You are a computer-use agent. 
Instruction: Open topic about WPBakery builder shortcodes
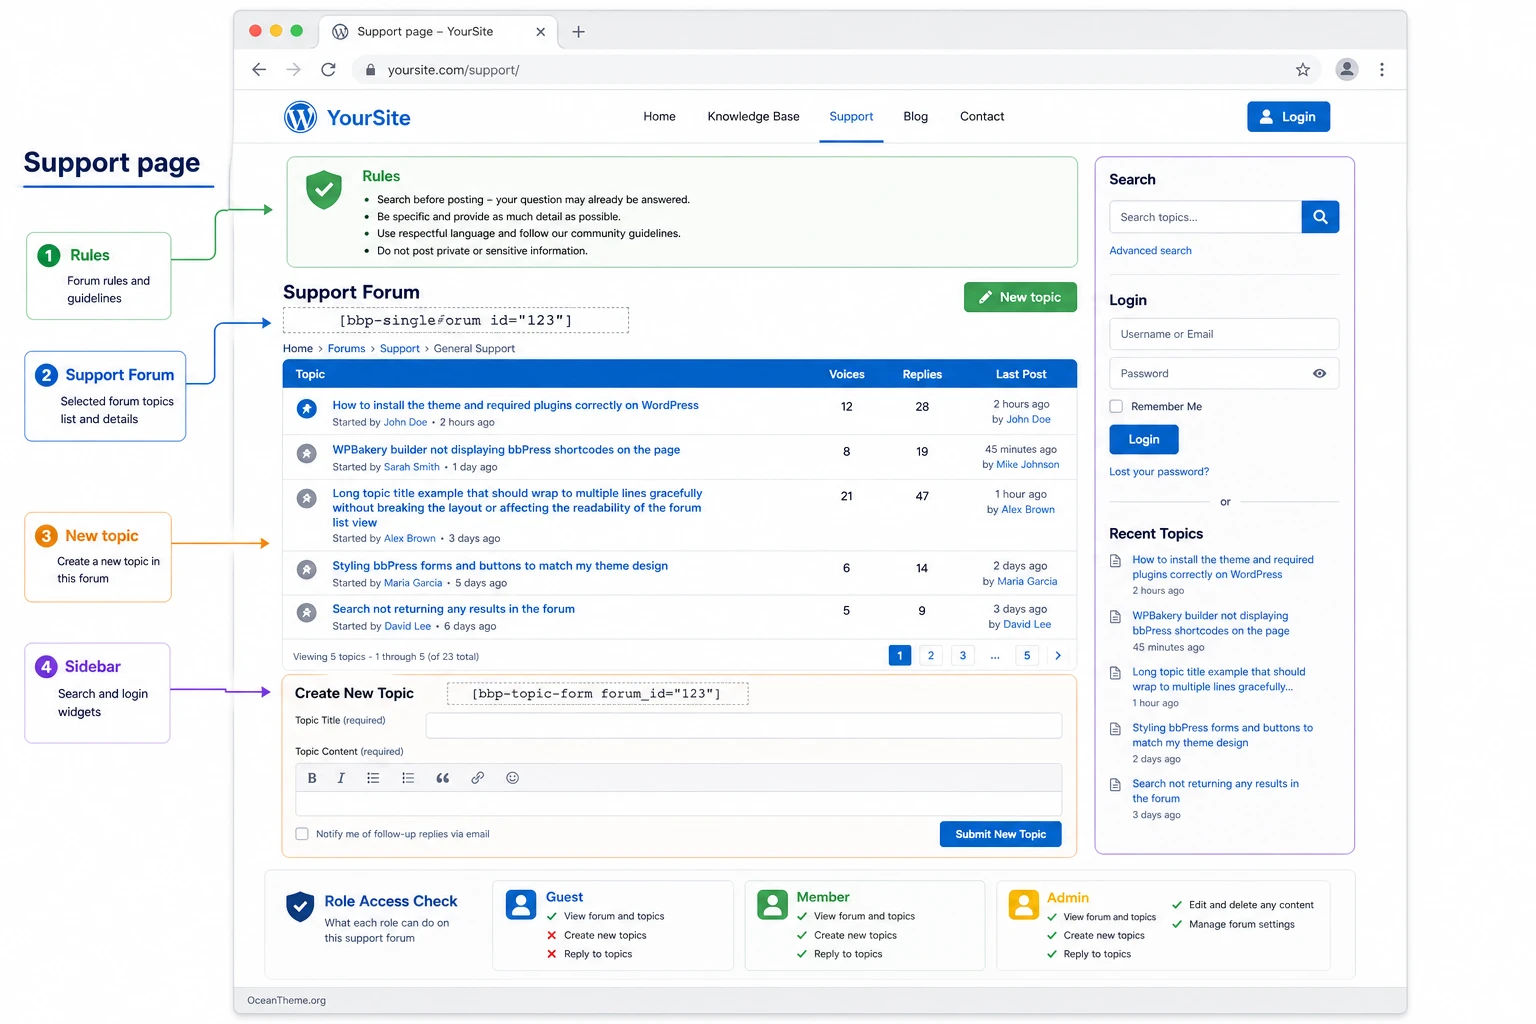pos(506,450)
